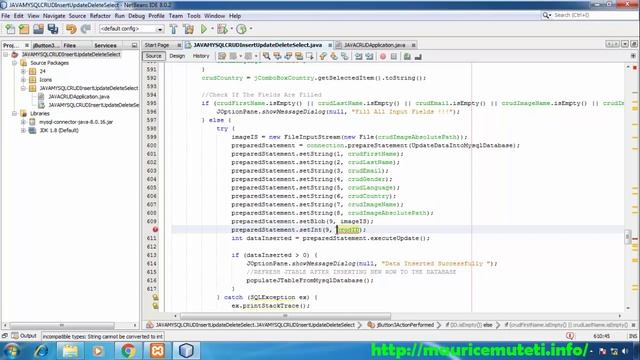Open the Tools menu
This screenshot has height=360, width=640.
(x=193, y=16)
